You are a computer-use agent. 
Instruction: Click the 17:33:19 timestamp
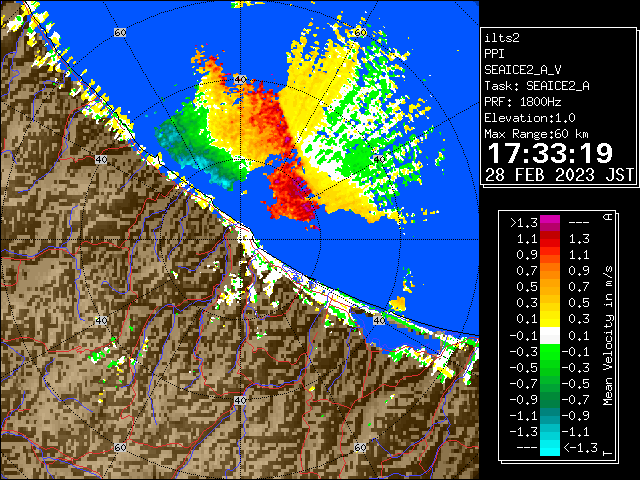[x=550, y=153]
